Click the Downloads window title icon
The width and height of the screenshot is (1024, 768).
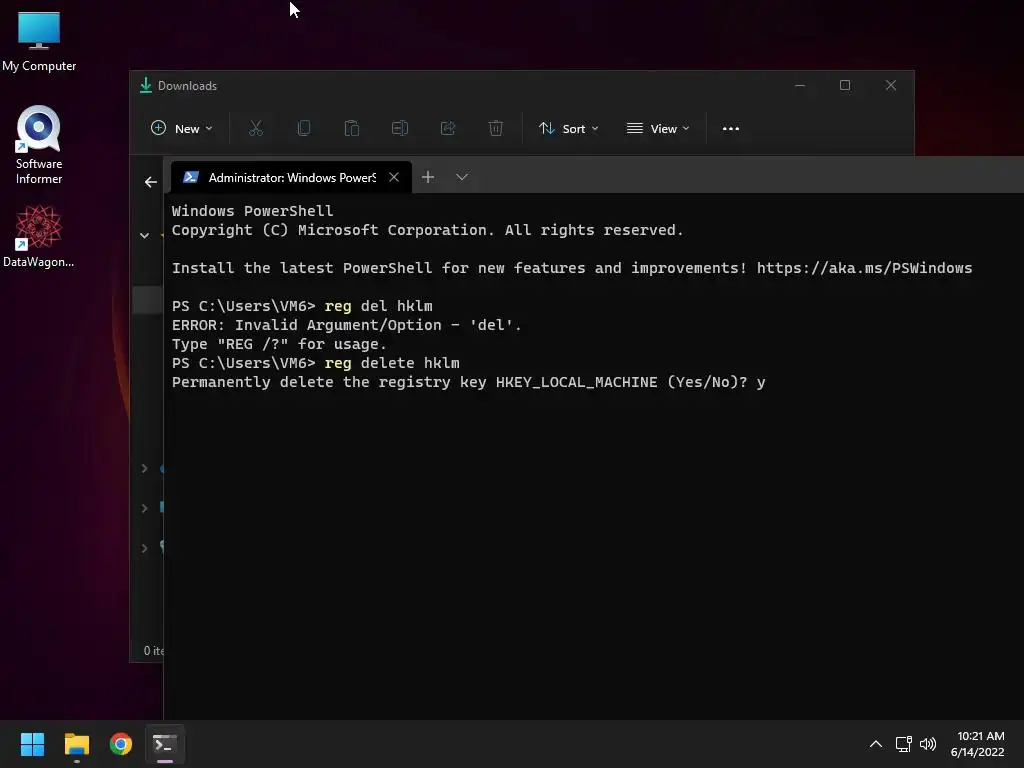tap(146, 86)
